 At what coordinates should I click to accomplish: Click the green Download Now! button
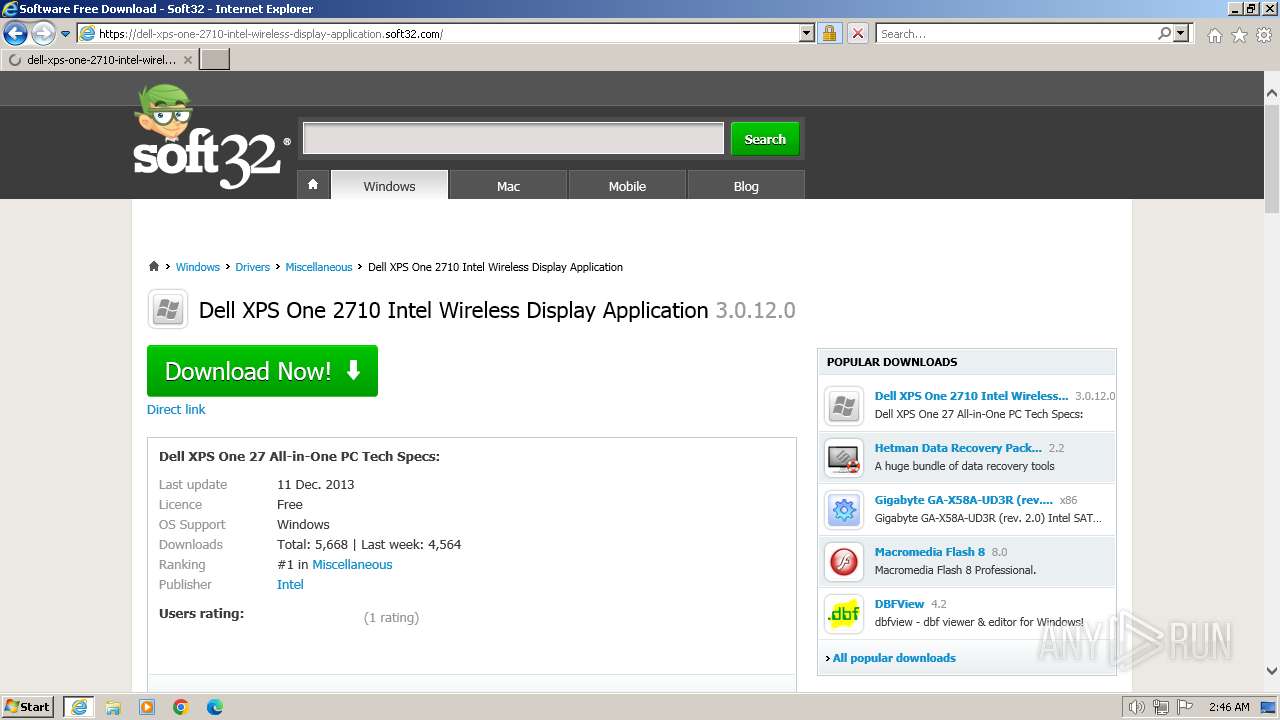pos(262,371)
